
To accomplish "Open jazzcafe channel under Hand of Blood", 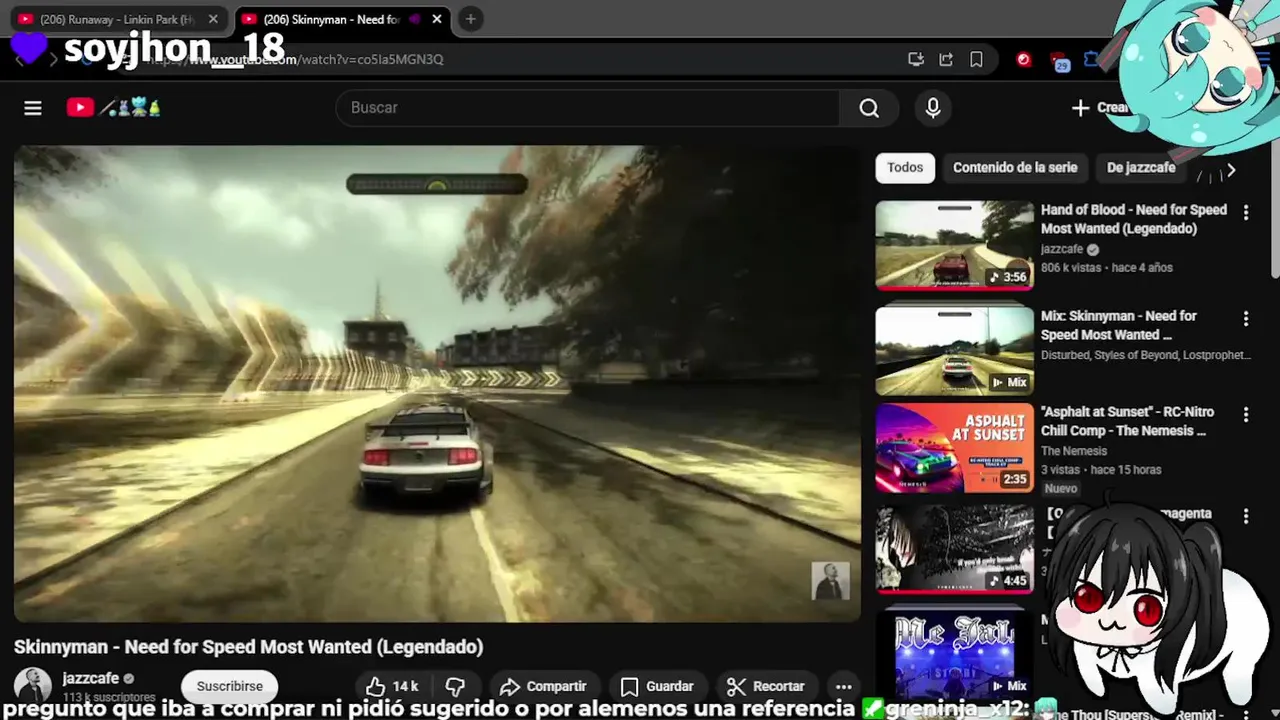I will pos(1062,249).
